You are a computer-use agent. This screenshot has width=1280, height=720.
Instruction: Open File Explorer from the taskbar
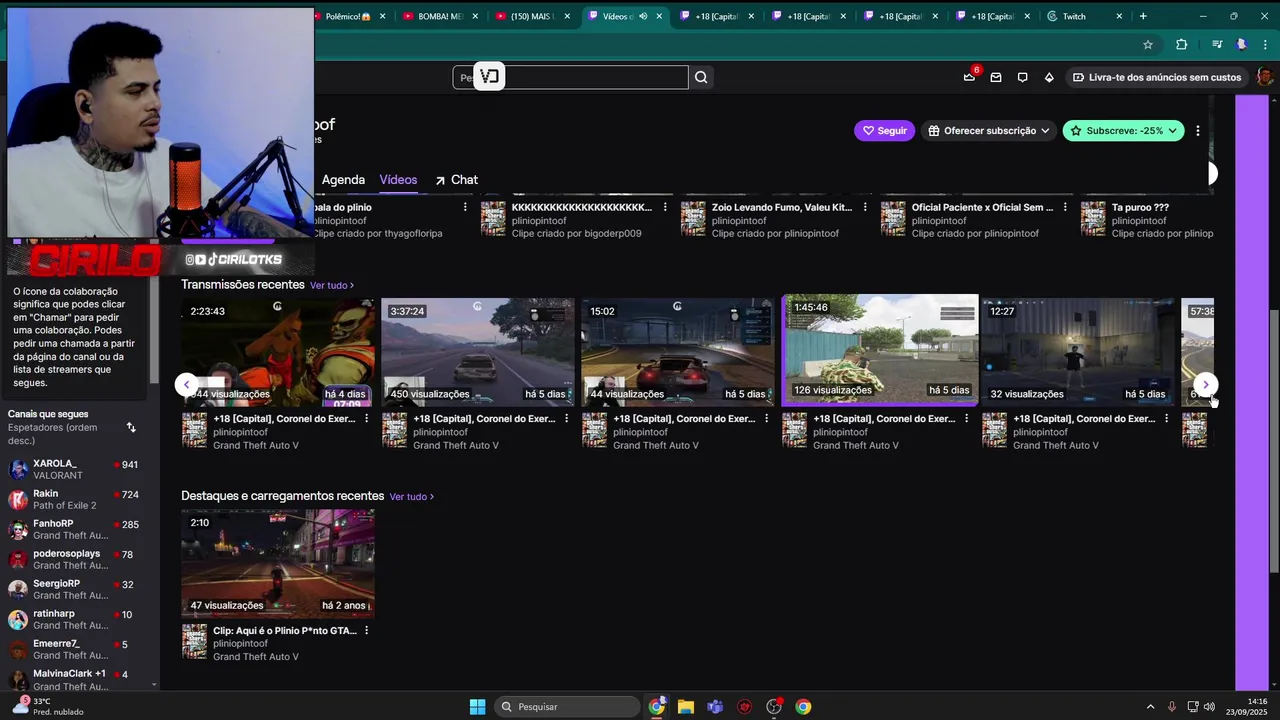coord(686,707)
